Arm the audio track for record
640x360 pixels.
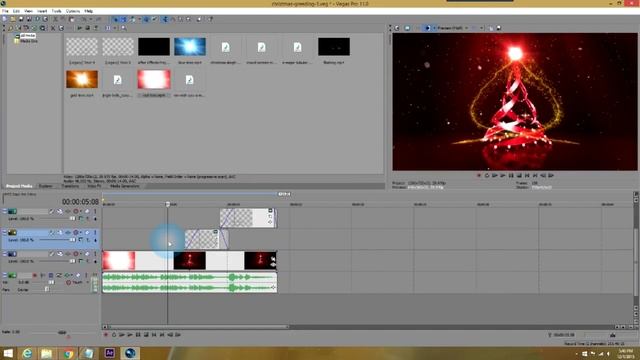coord(35,275)
